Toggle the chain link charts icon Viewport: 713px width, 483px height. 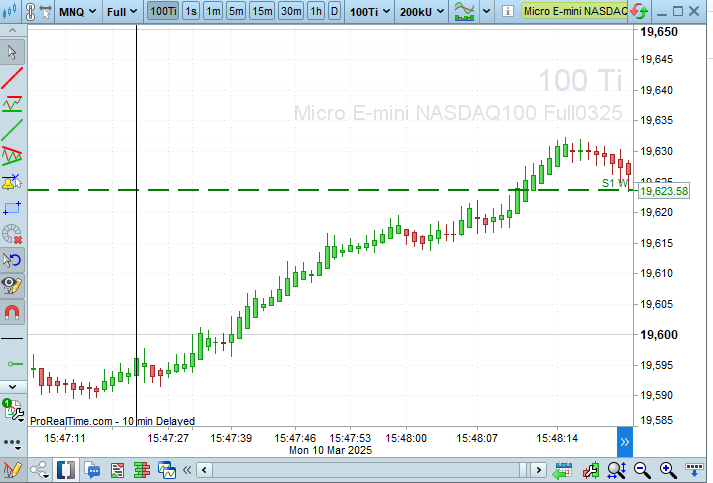click(x=30, y=11)
